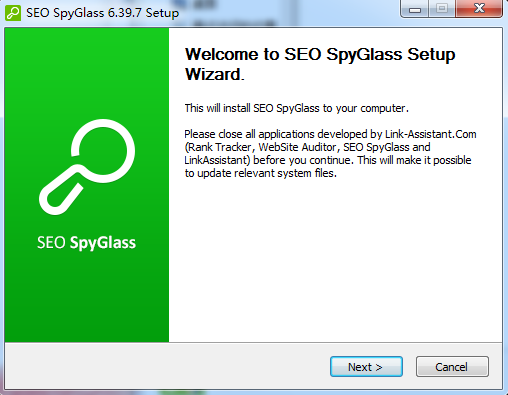Image resolution: width=508 pixels, height=395 pixels.
Task: Click the large white magnifying glass logo
Action: pyautogui.click(x=87, y=167)
